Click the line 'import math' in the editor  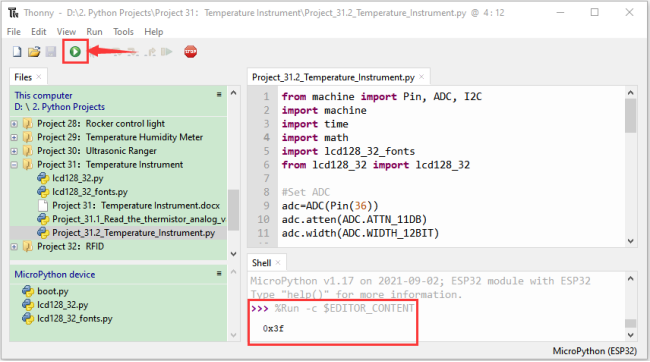pyautogui.click(x=315, y=138)
